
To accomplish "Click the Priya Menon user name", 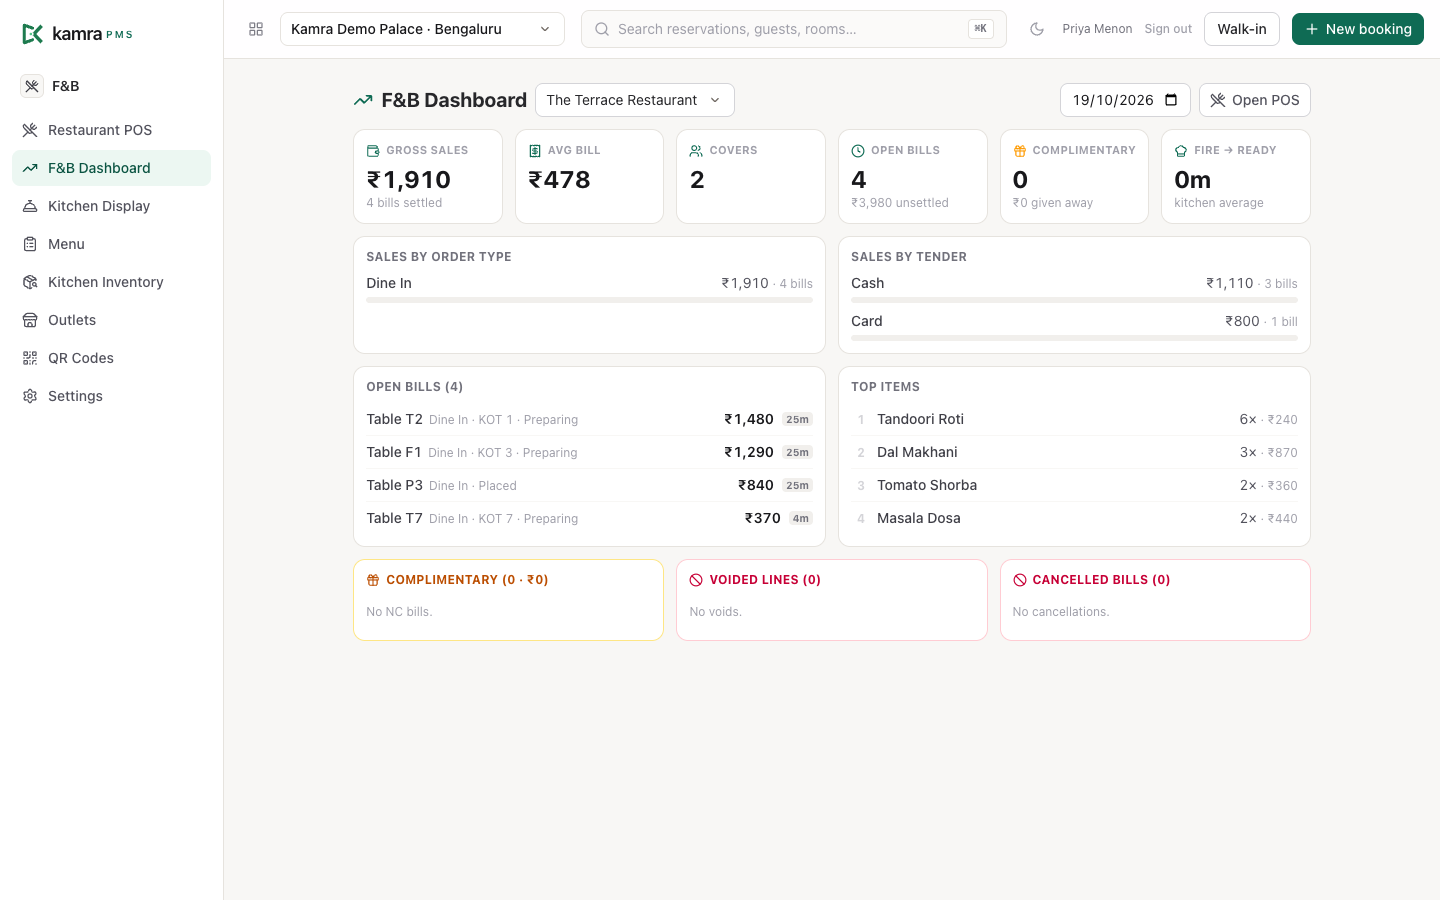I will point(1097,29).
